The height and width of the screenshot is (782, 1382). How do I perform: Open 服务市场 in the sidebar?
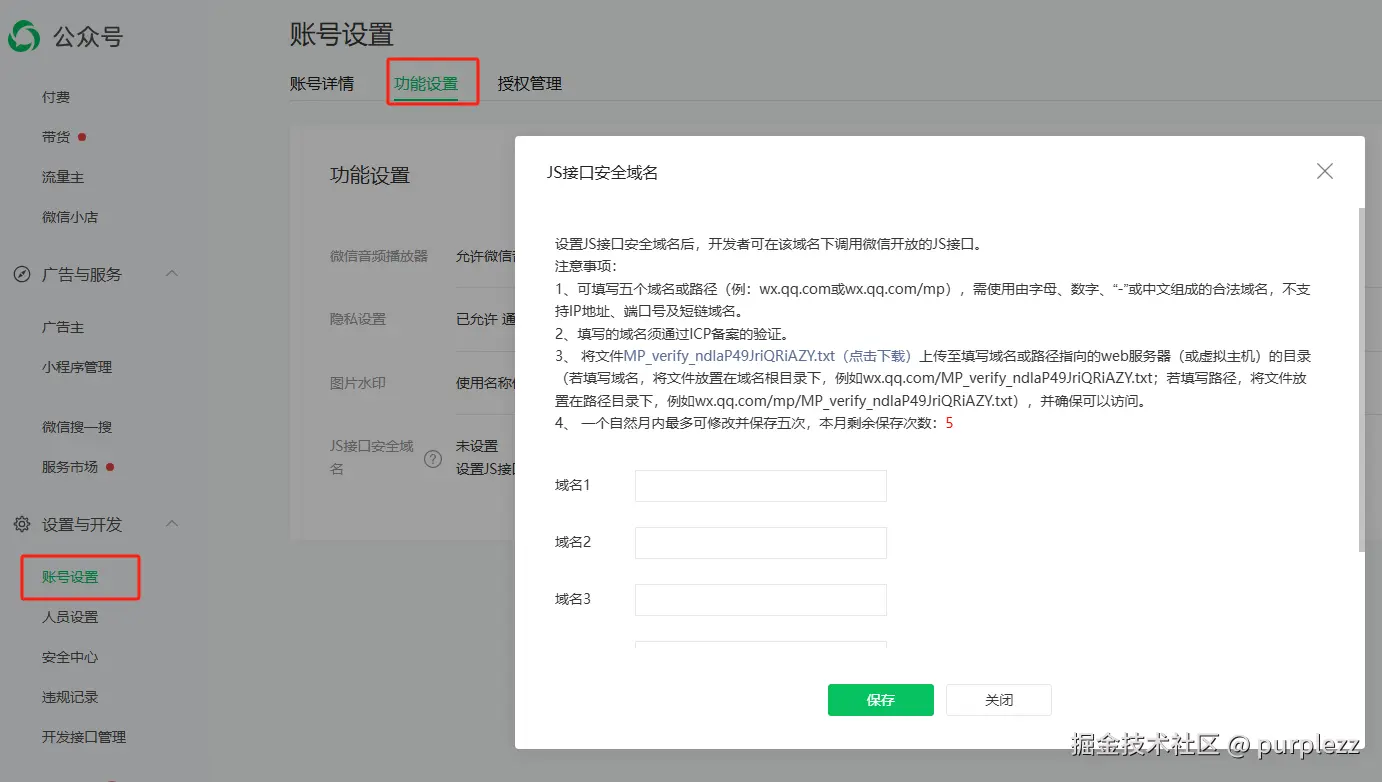pos(70,467)
